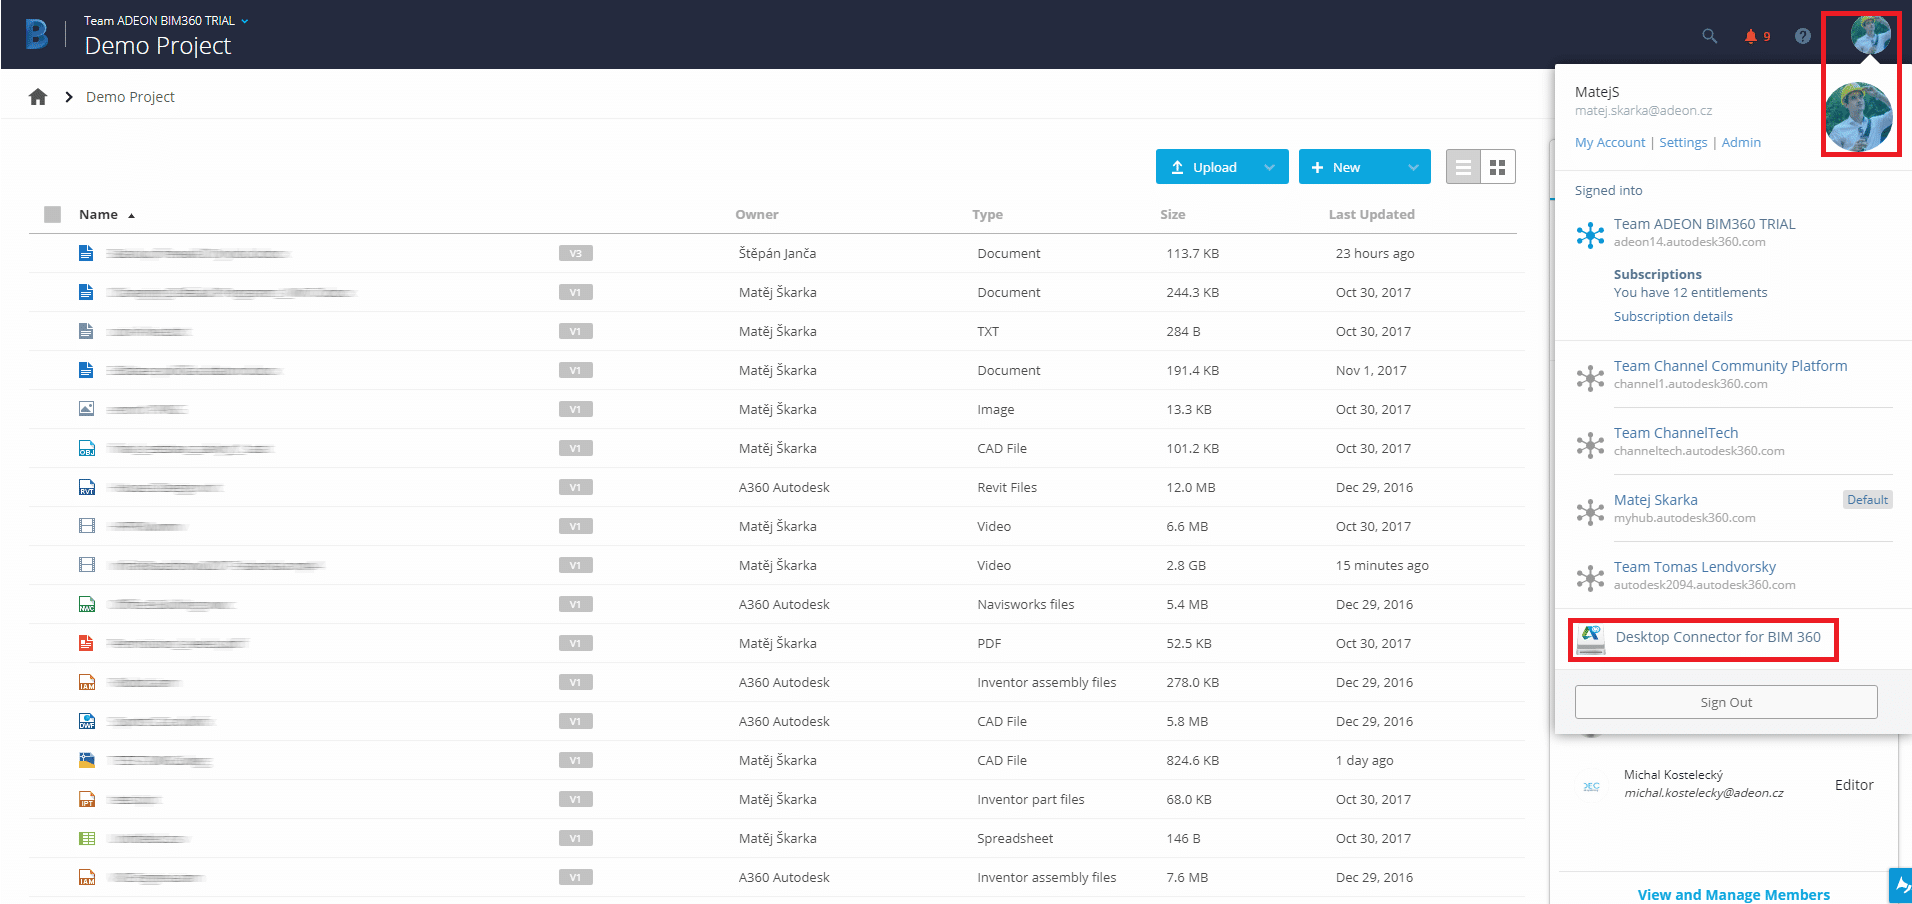Screen dimensions: 1912x904
Task: Click the BIM 360 logo
Action: 37,34
